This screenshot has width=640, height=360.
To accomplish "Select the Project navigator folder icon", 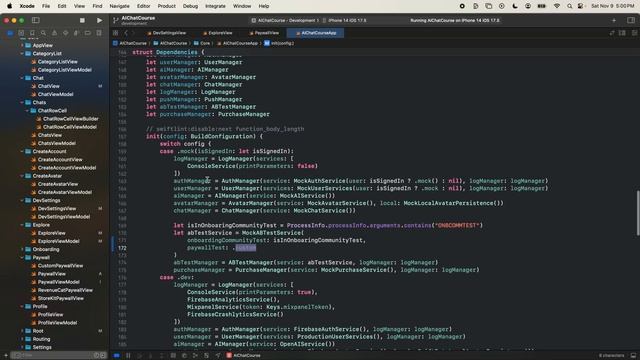I will (10, 33).
